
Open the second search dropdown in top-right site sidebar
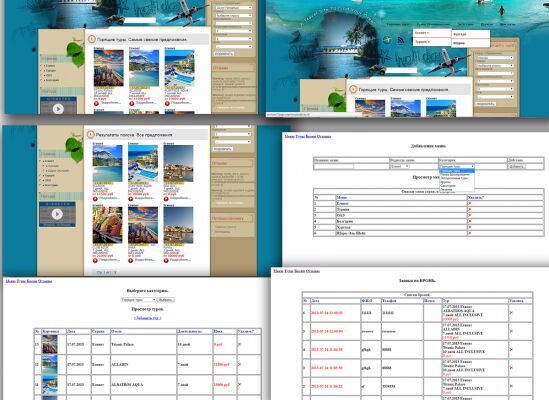[495, 65]
